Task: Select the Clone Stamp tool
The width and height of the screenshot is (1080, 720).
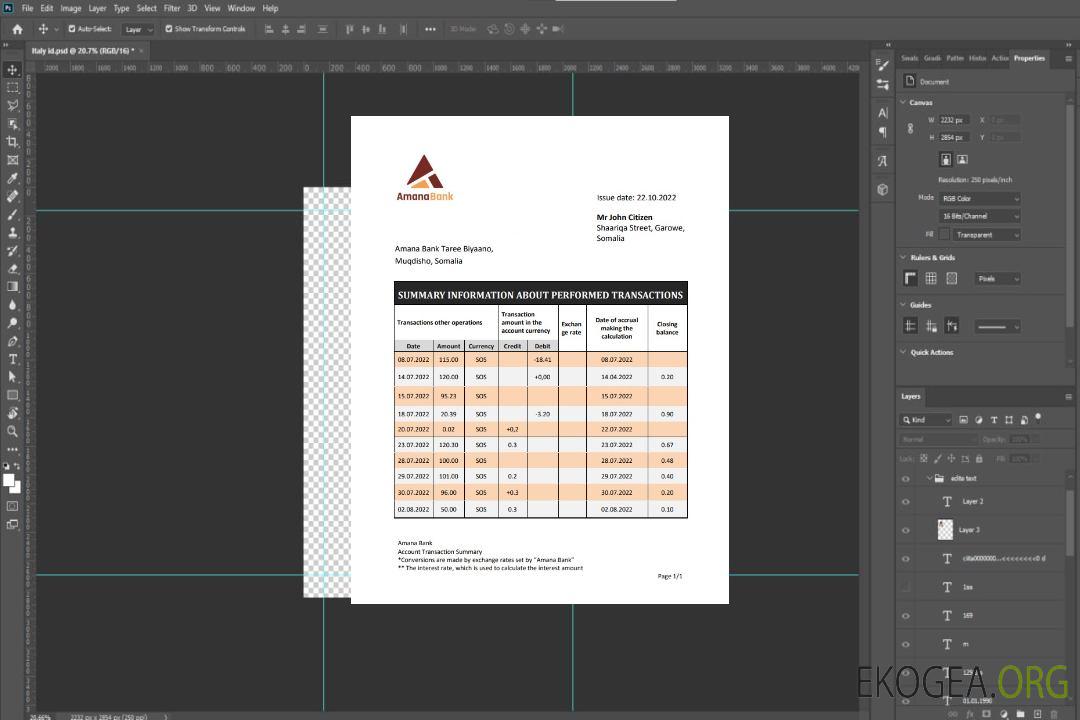Action: click(x=13, y=232)
